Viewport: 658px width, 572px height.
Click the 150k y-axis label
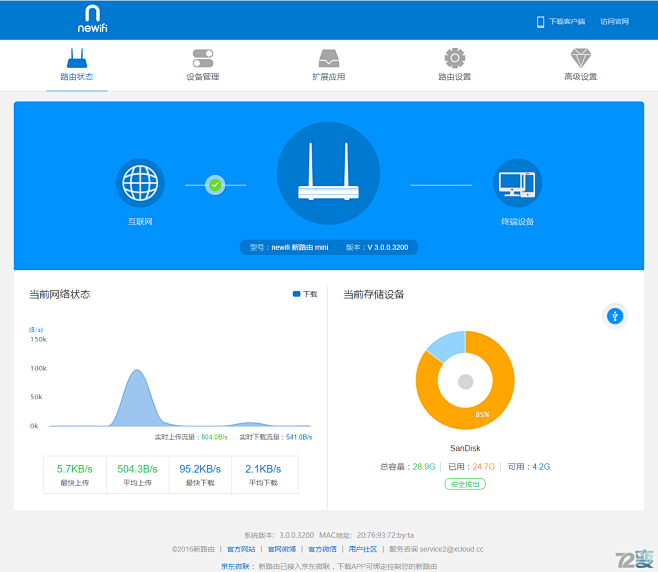coord(38,340)
